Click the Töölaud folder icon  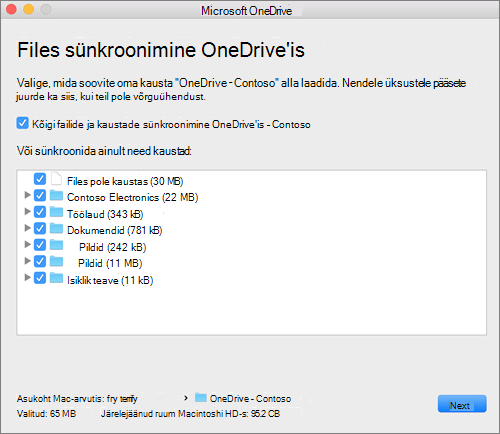coord(56,212)
